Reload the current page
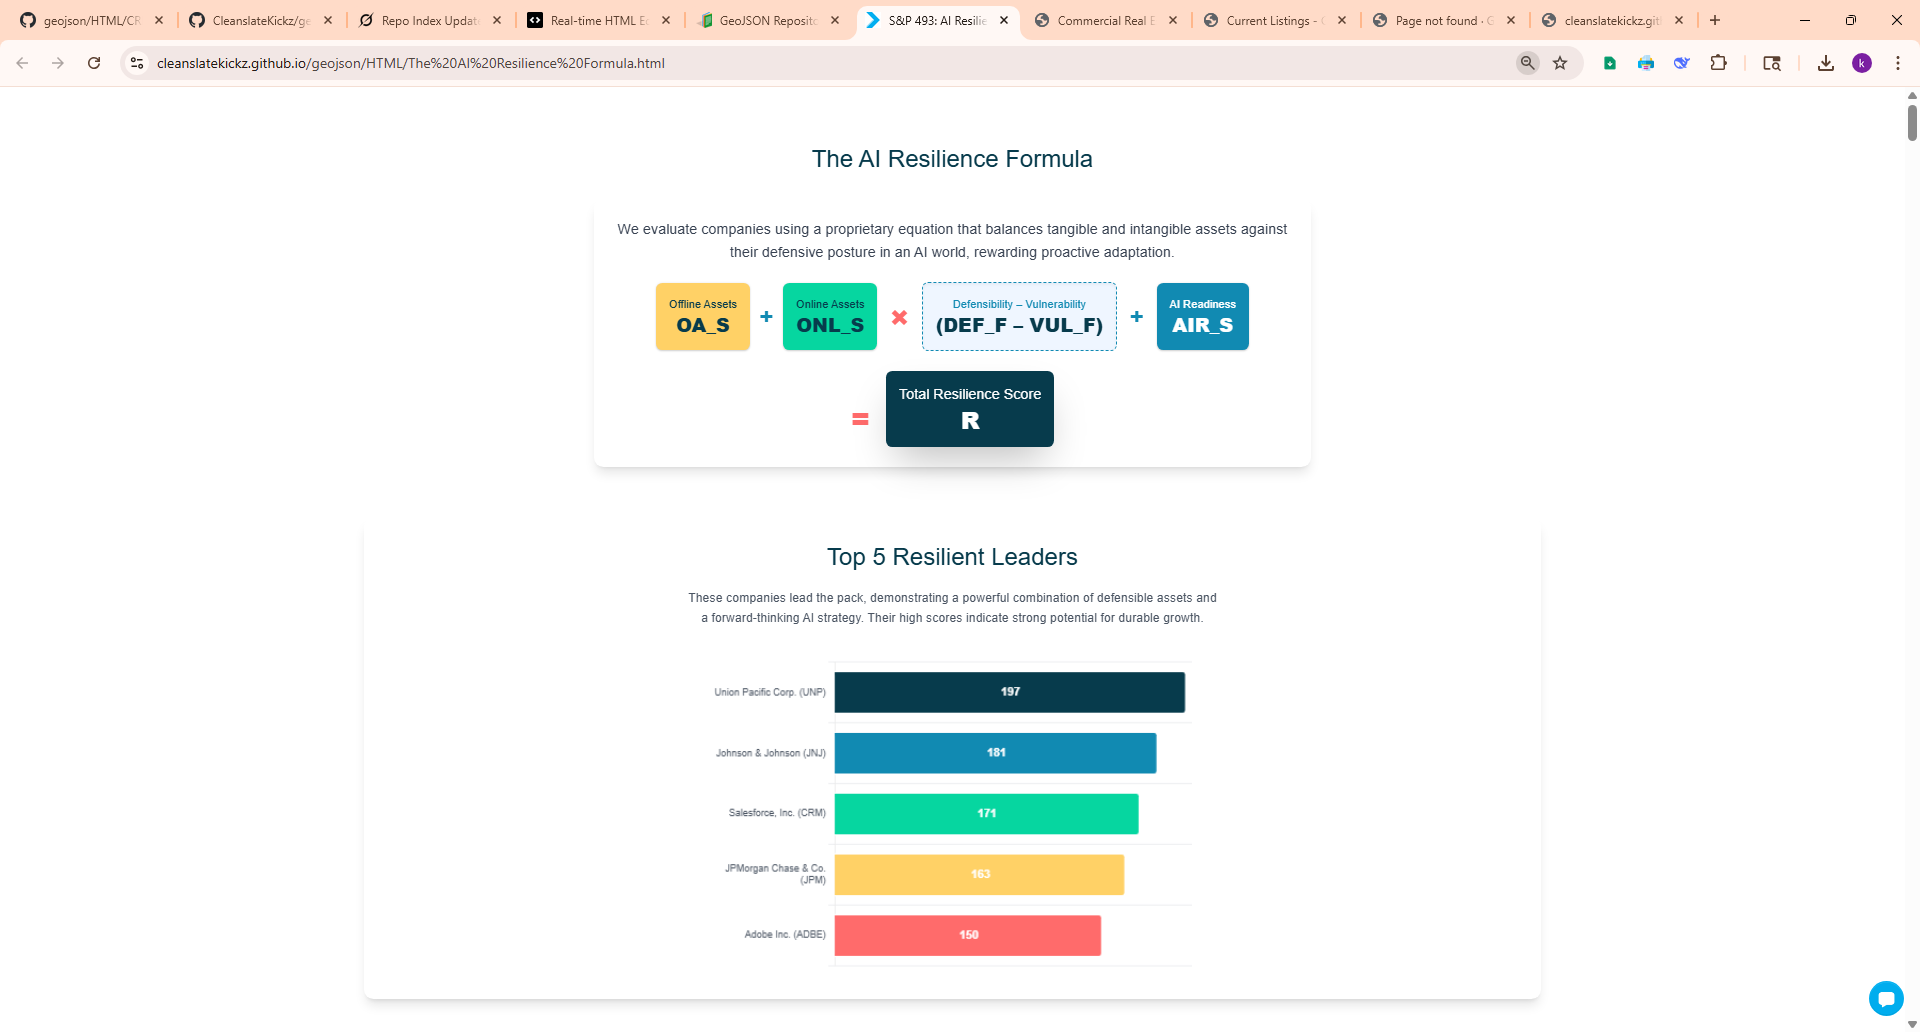Screen dimensions: 1920x1032 pyautogui.click(x=94, y=63)
